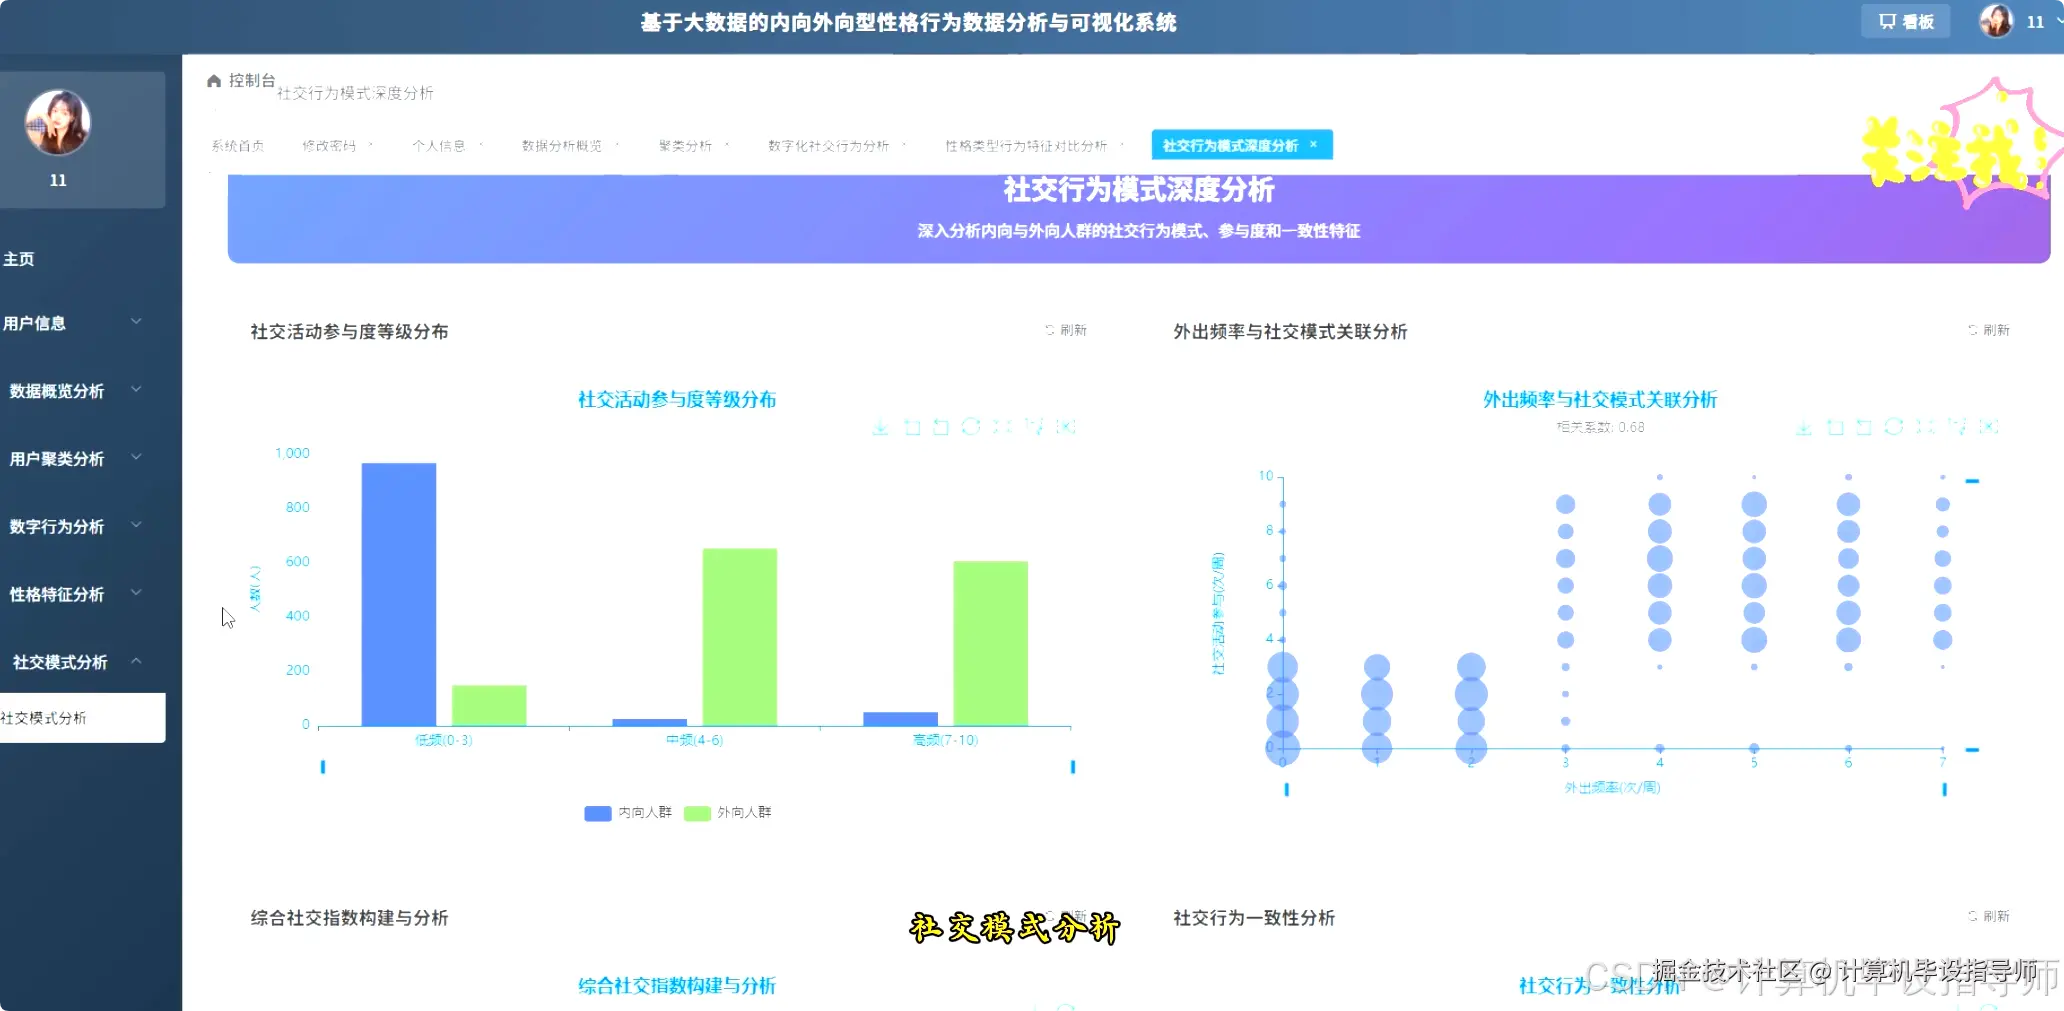Expand the 数据概览分析 sidebar menu
Screen dimensions: 2064x1011
coord(83,391)
